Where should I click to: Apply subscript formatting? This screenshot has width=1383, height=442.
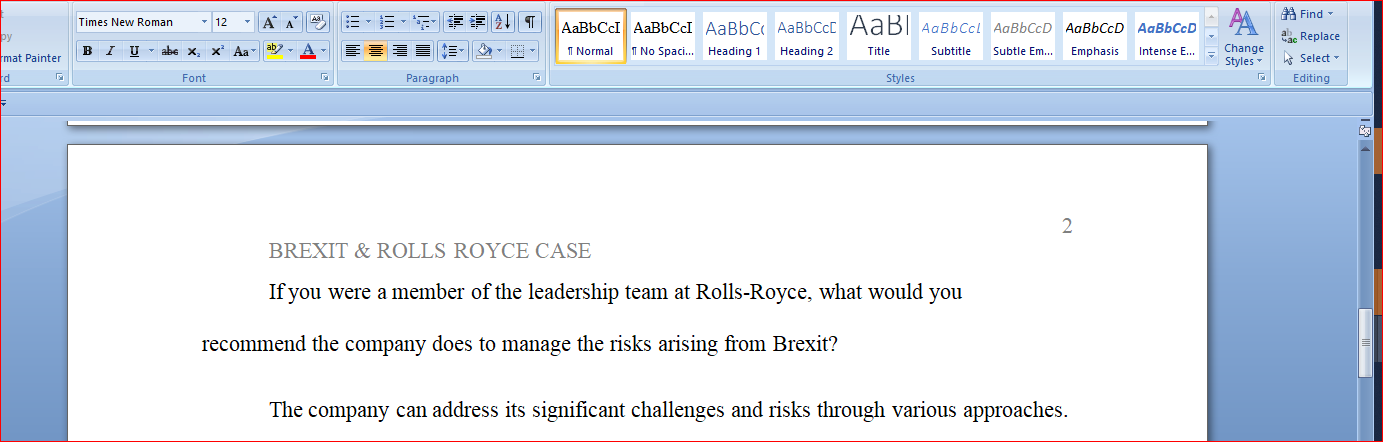[x=194, y=51]
